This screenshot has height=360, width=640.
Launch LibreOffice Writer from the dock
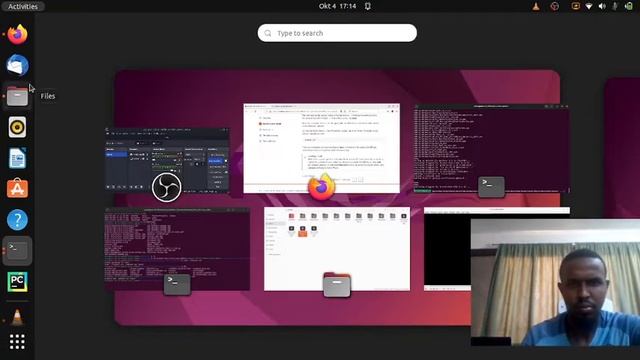17,158
